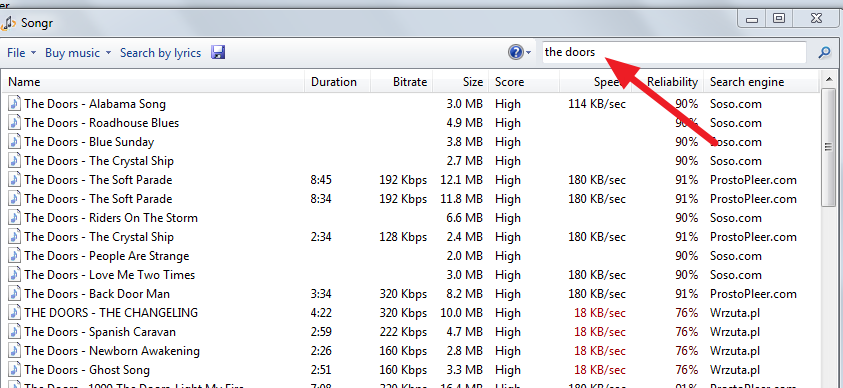Sort results by the Duration column
Viewport: 843px width, 388px height.
(338, 82)
